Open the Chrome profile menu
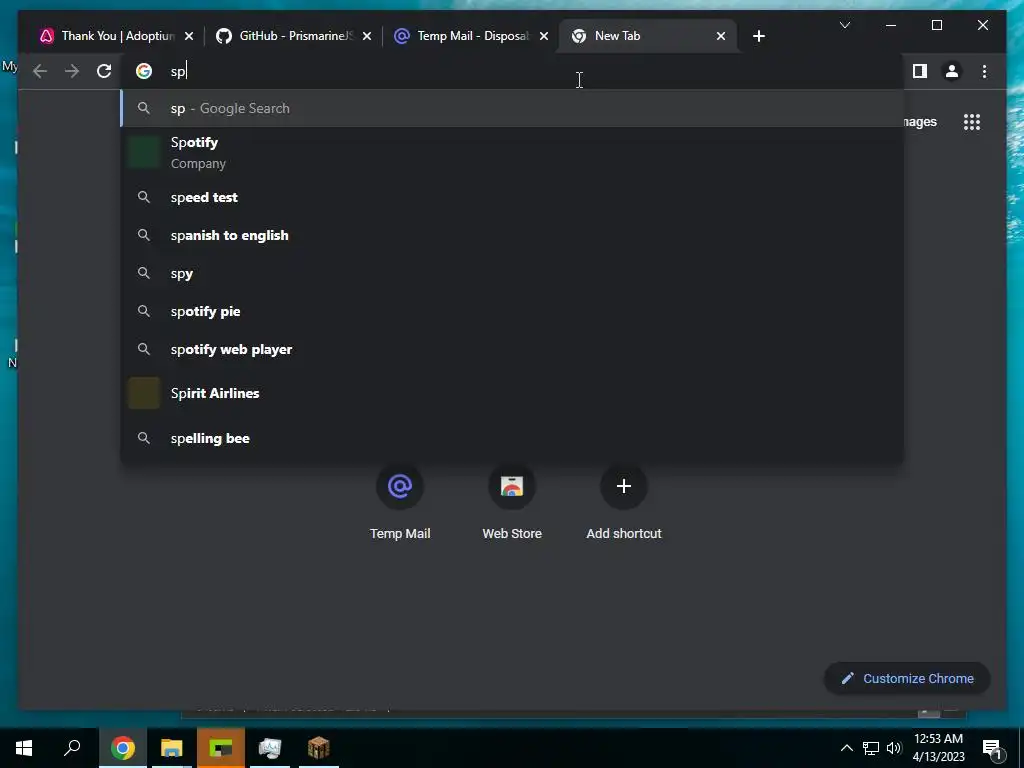The width and height of the screenshot is (1024, 768). pyautogui.click(x=952, y=71)
